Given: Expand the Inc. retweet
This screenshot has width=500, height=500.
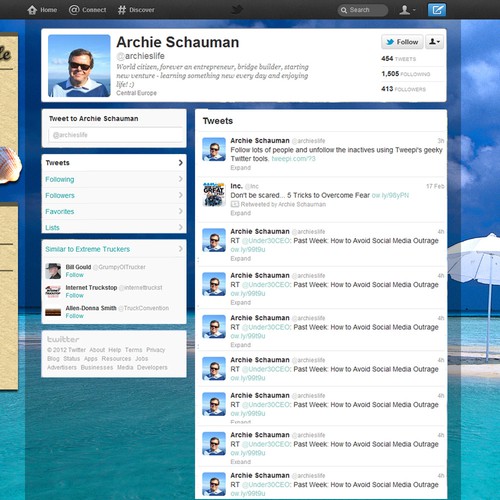Looking at the screenshot, I should pyautogui.click(x=240, y=213).
